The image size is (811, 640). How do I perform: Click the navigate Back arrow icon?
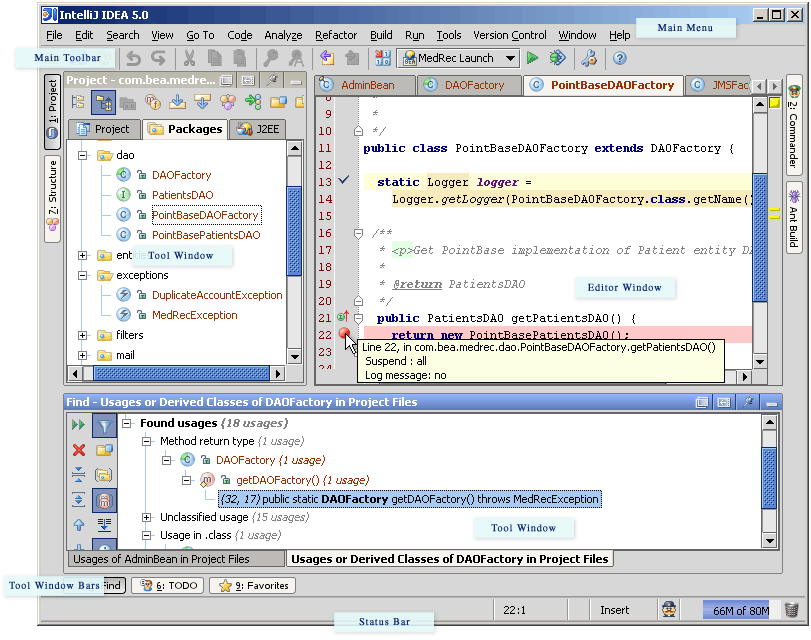tap(327, 58)
